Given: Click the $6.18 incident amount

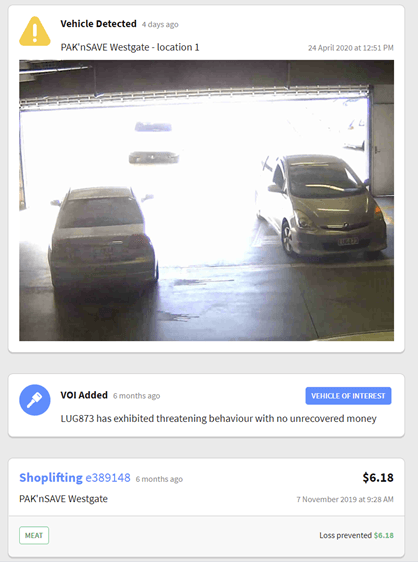Looking at the screenshot, I should [x=378, y=477].
